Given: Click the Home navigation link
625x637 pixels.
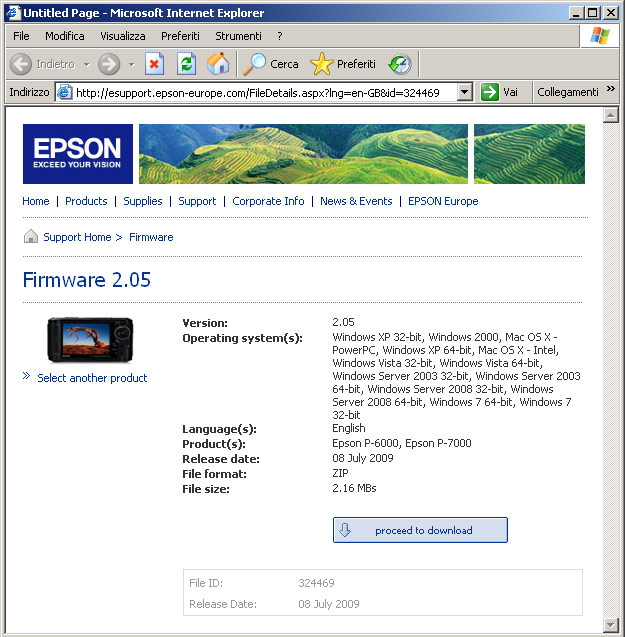Looking at the screenshot, I should (36, 201).
